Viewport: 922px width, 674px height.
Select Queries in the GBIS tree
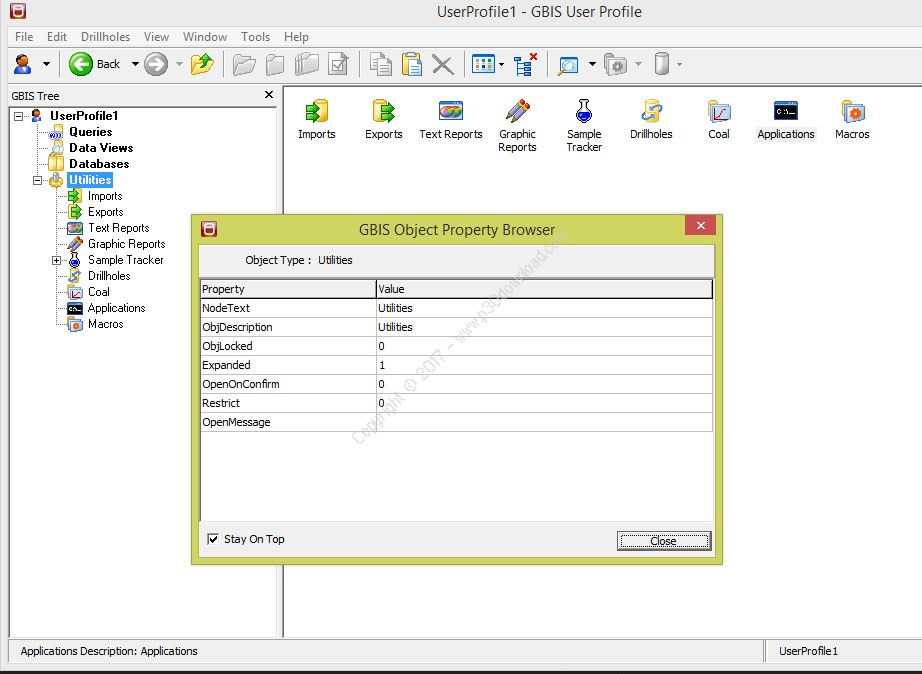tap(91, 132)
